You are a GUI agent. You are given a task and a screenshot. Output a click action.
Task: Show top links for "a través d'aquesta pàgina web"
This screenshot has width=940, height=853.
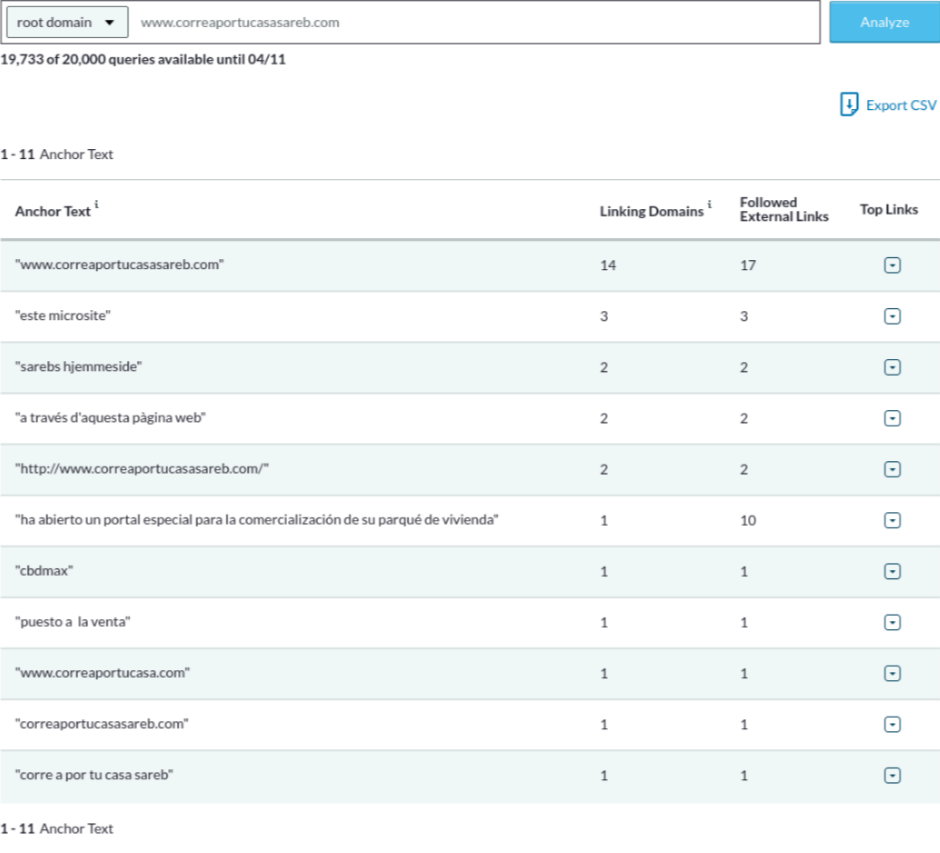point(893,418)
